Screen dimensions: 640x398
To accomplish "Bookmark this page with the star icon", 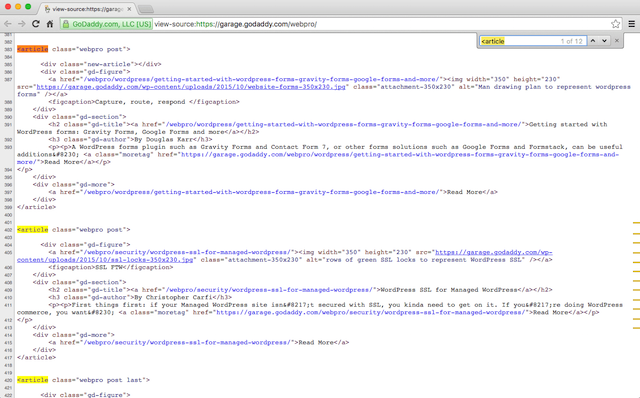I will [x=616, y=24].
